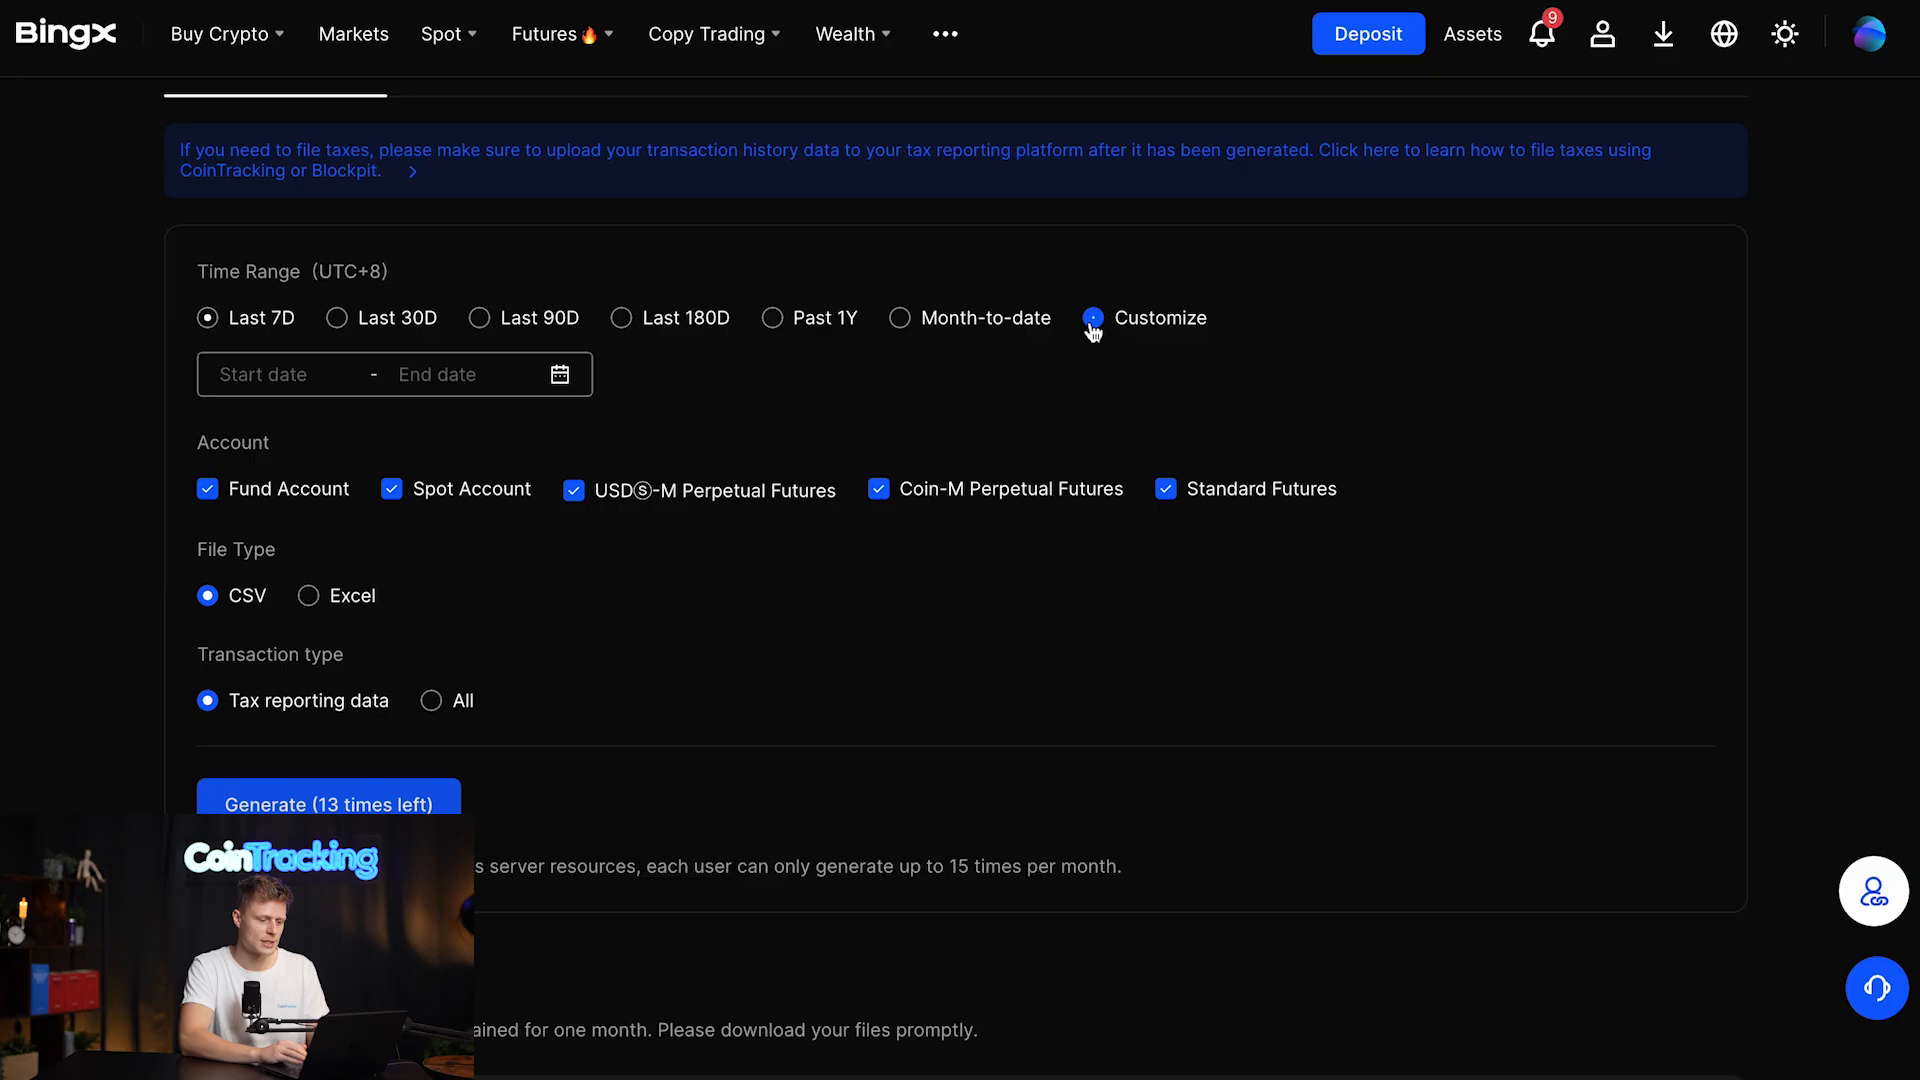The height and width of the screenshot is (1080, 1920).
Task: Click the End date field
Action: pyautogui.click(x=437, y=375)
